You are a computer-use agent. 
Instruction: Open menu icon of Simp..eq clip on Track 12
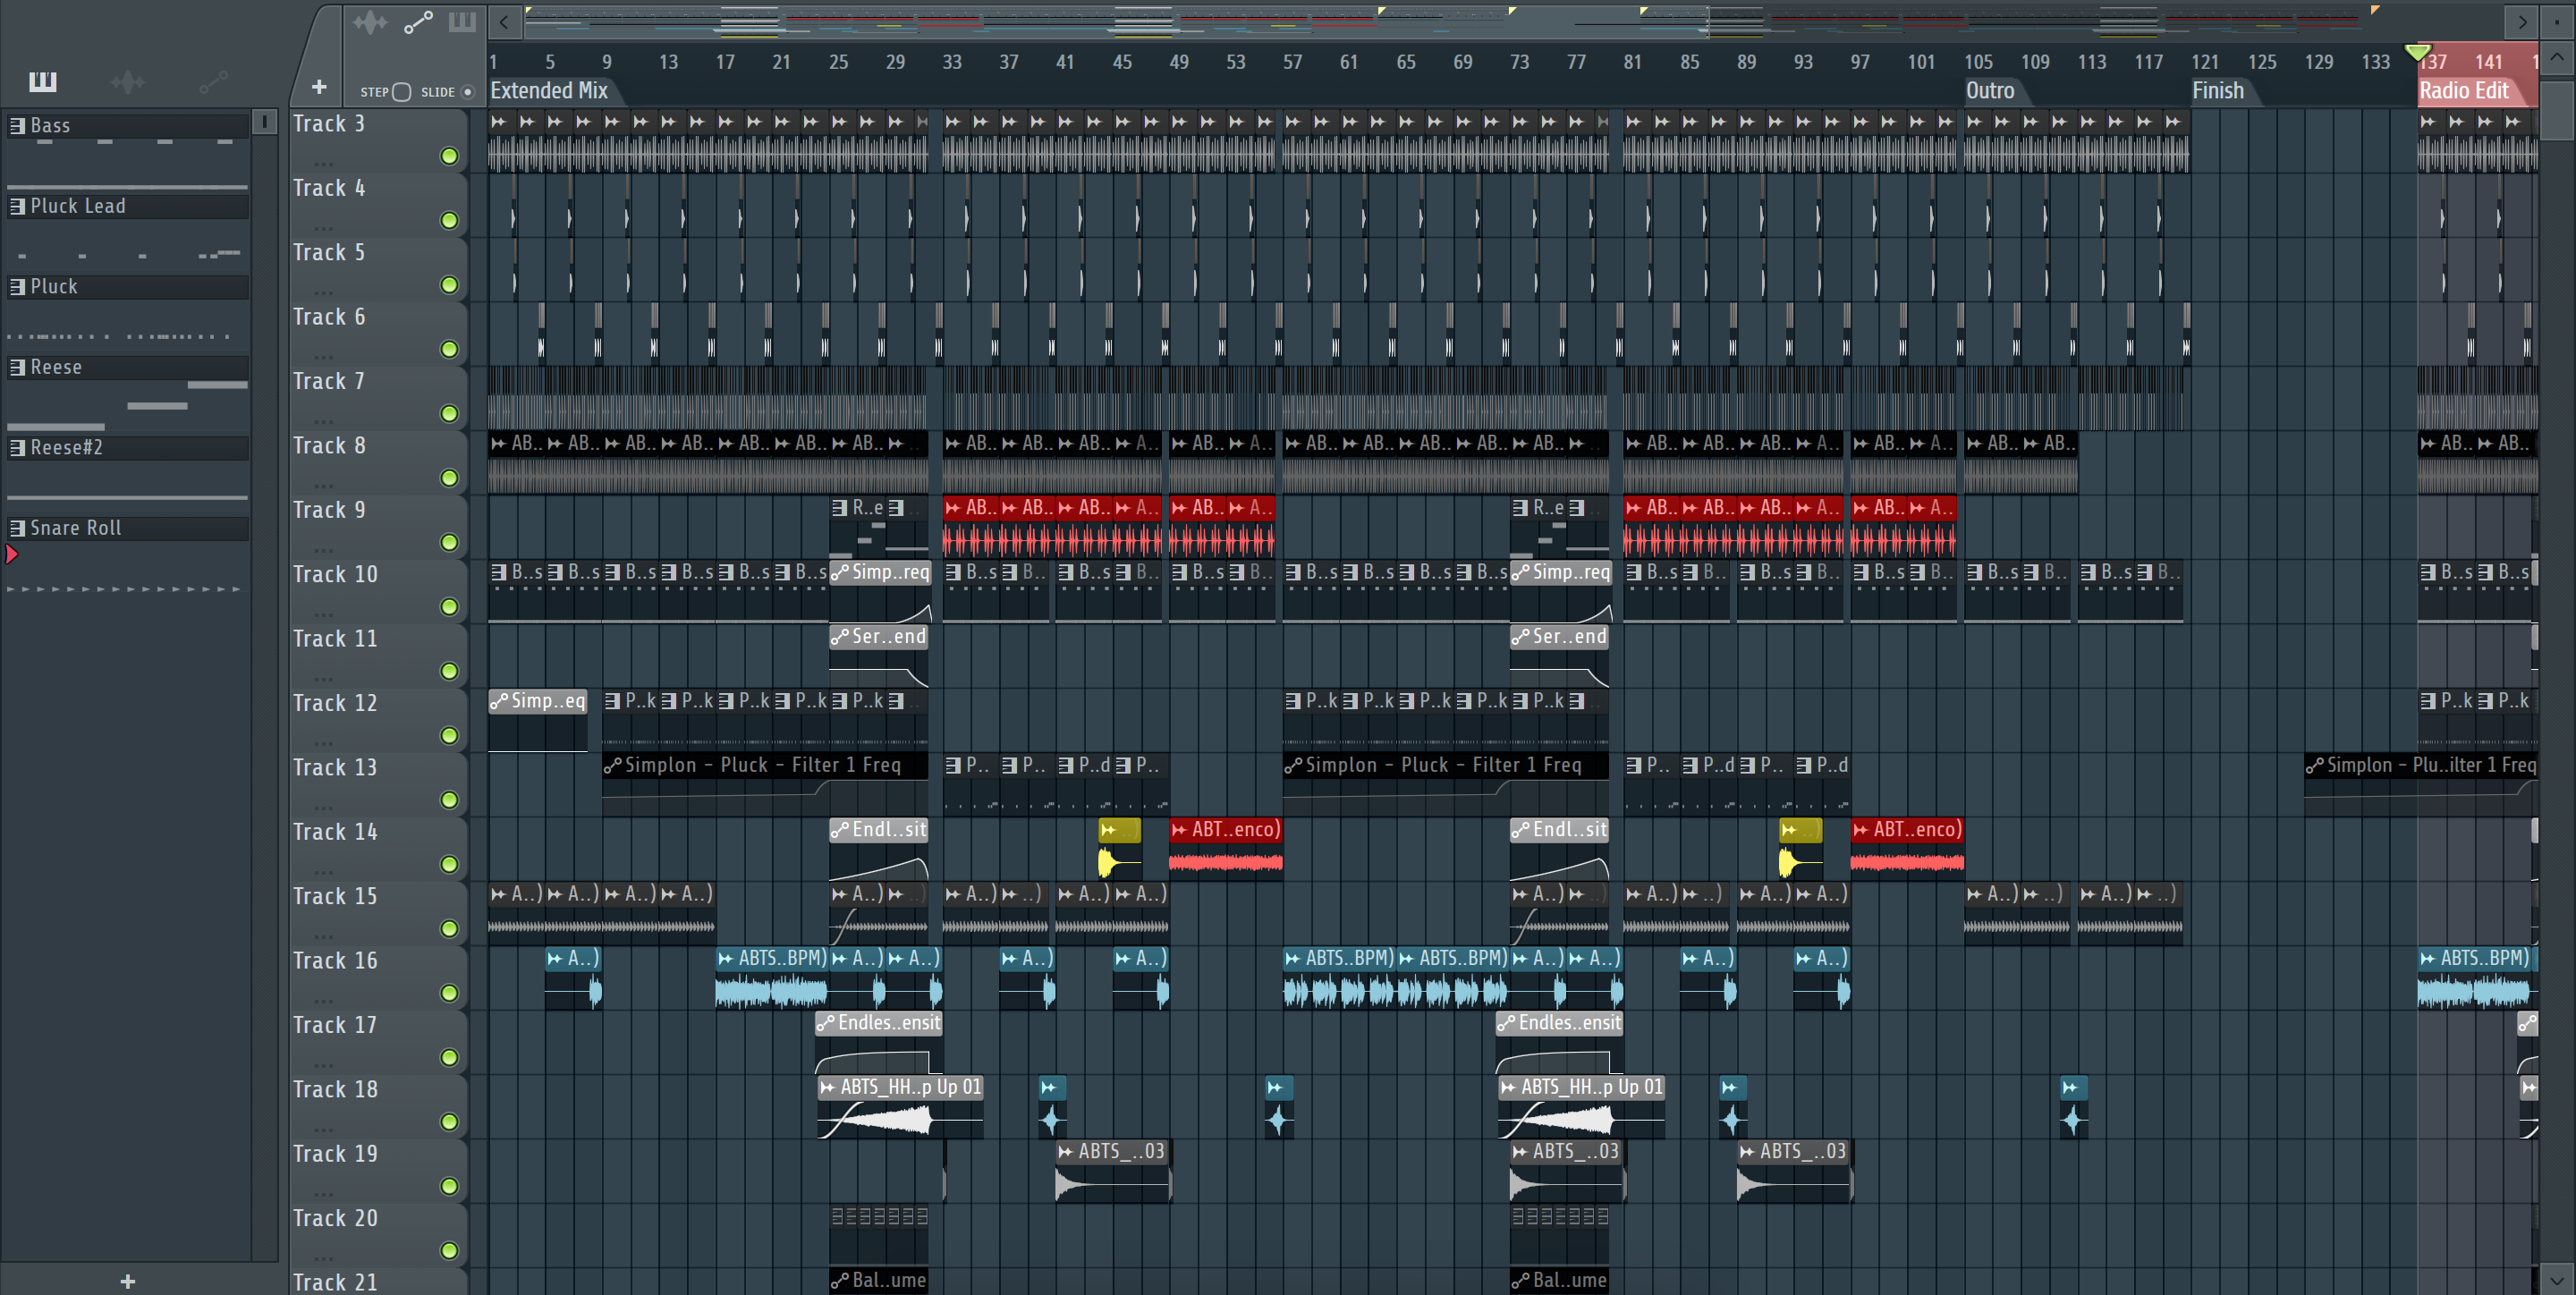coord(499,701)
